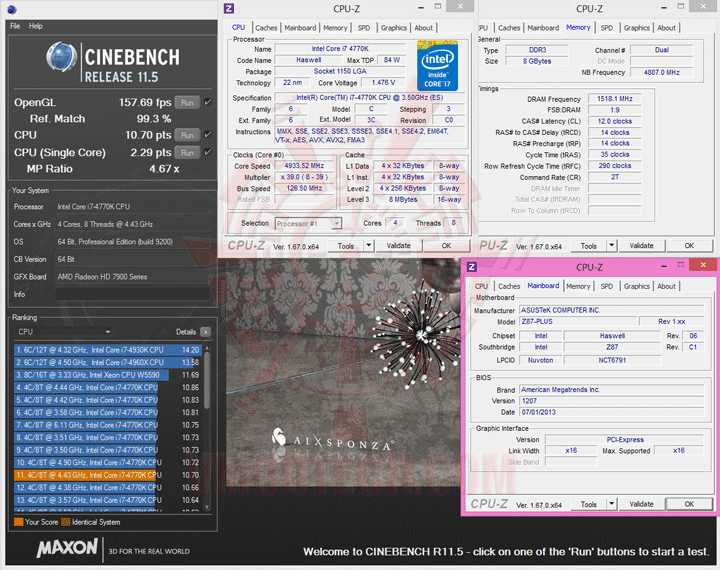Select ranking row 10 at 4.90 GHz
Image resolution: width=720 pixels, height=570 pixels.
point(108,463)
